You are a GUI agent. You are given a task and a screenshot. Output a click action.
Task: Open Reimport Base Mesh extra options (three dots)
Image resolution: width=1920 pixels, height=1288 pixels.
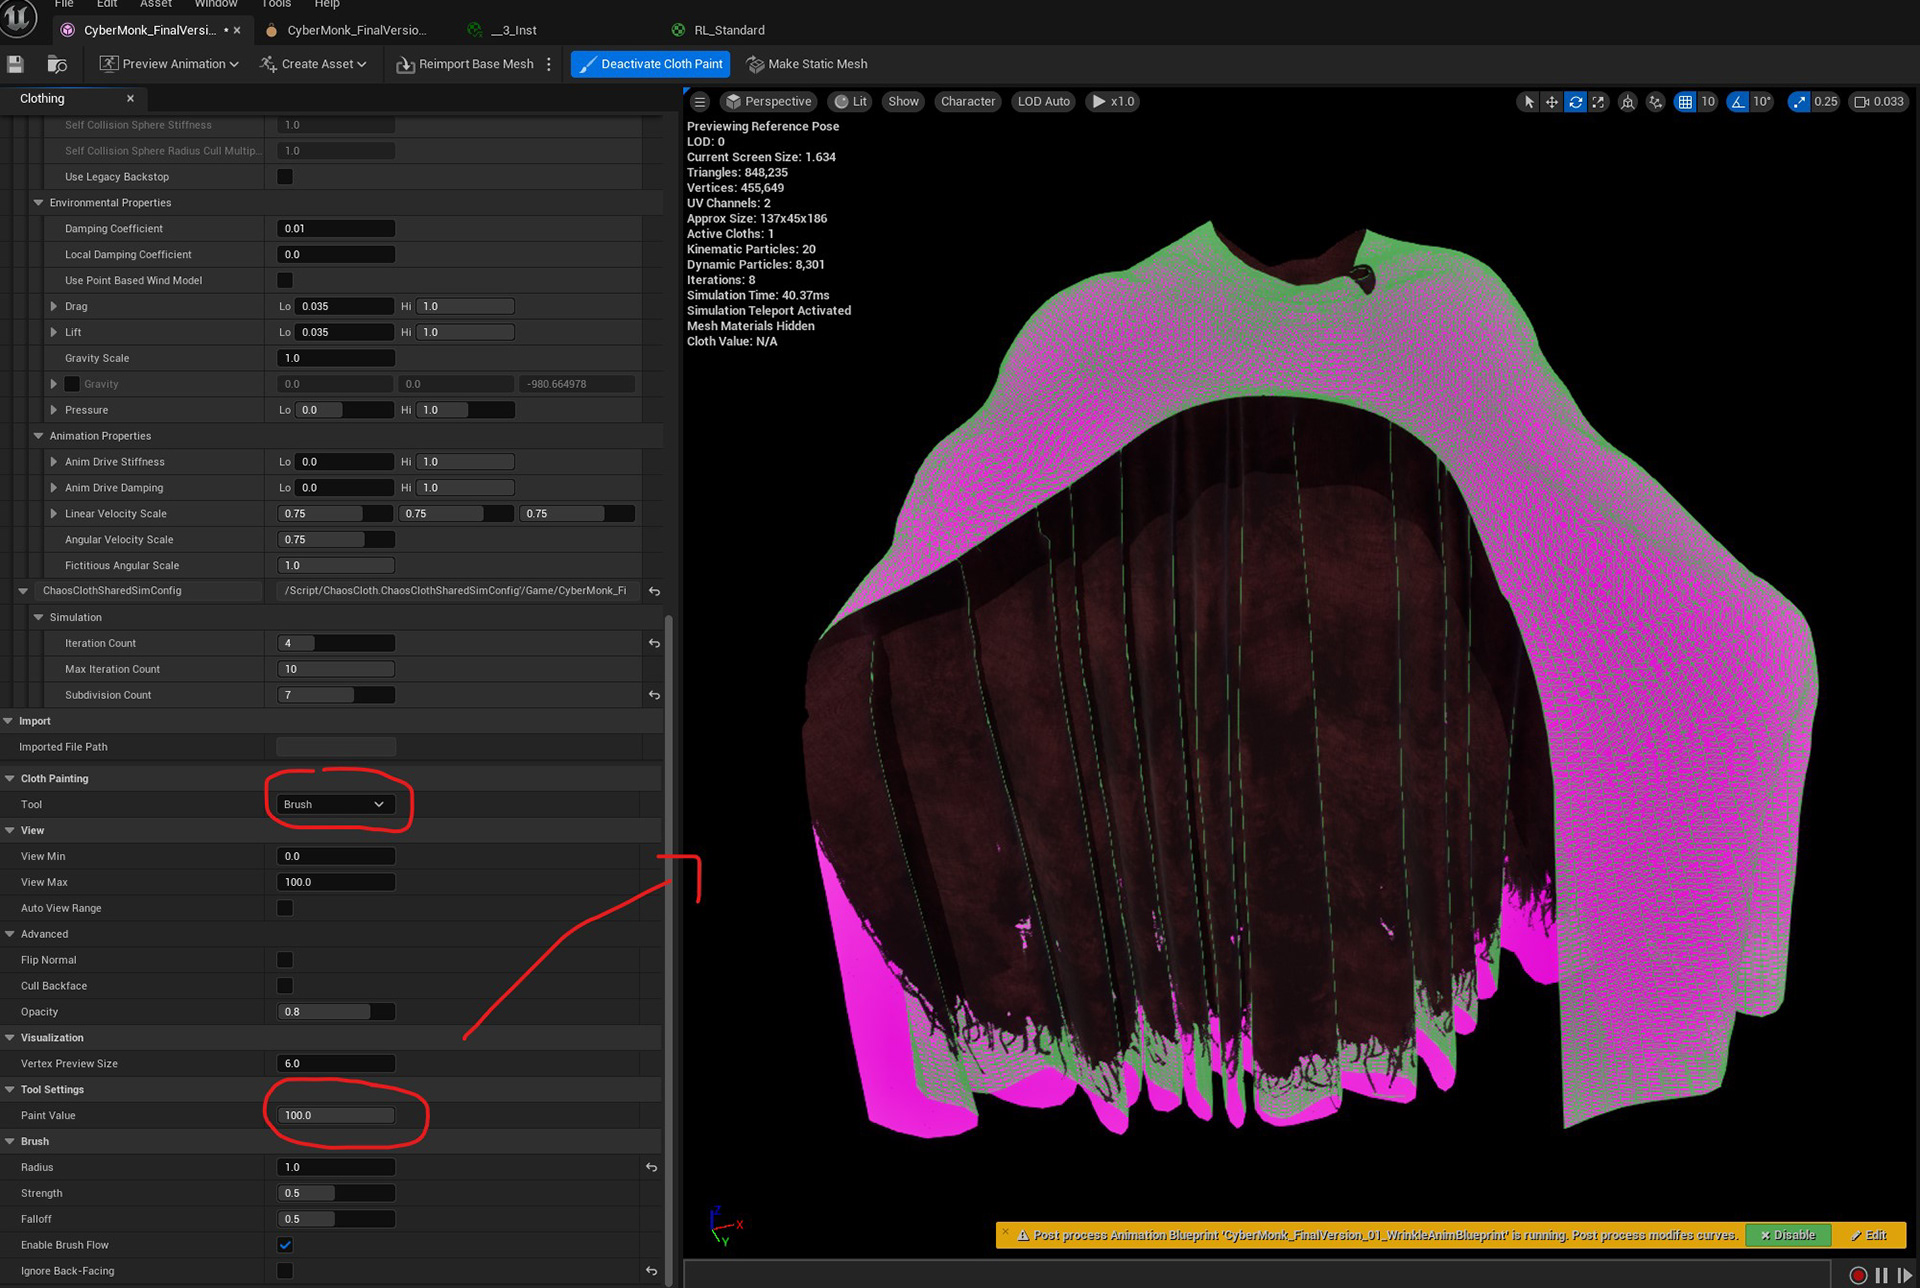[x=548, y=64]
